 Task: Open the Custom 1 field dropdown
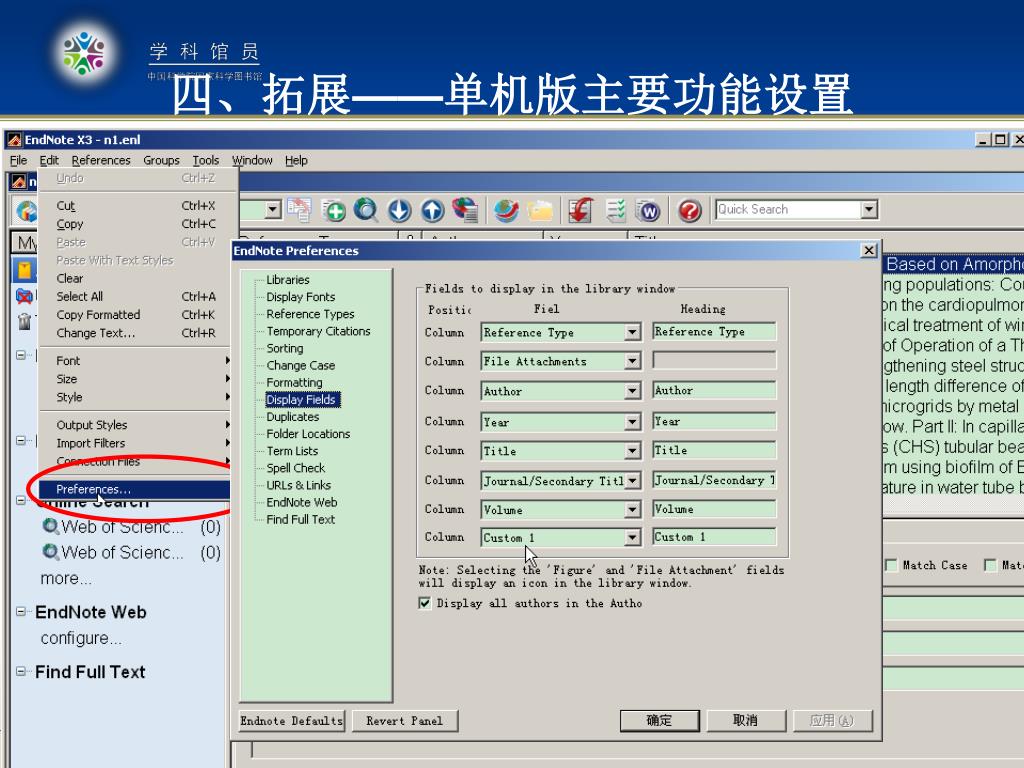click(632, 537)
